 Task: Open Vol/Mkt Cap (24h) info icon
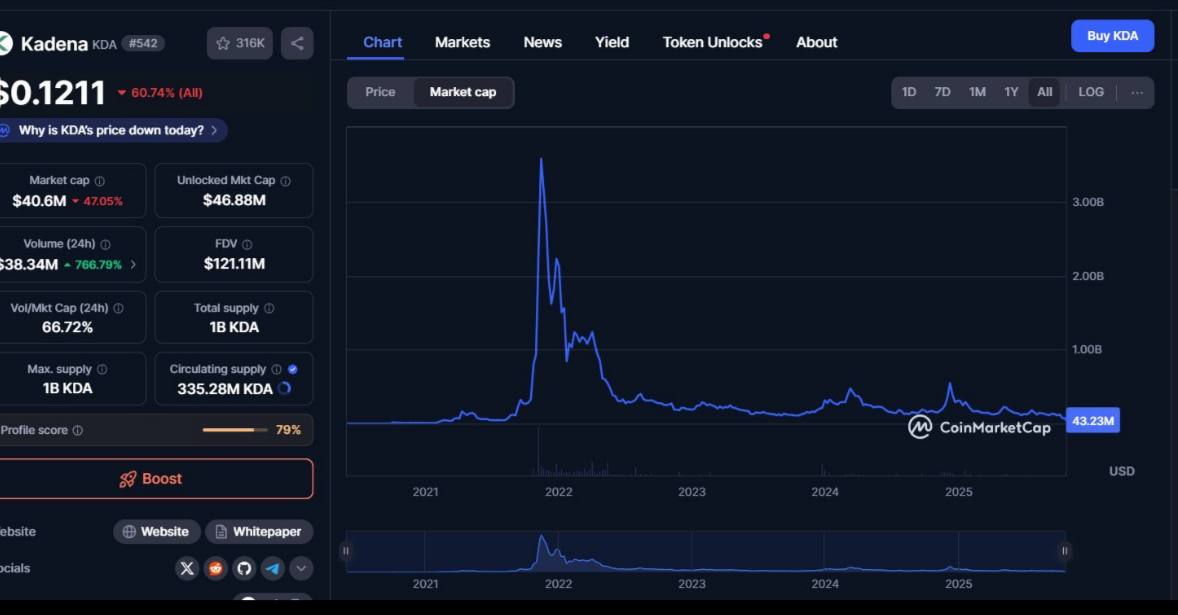click(x=119, y=309)
